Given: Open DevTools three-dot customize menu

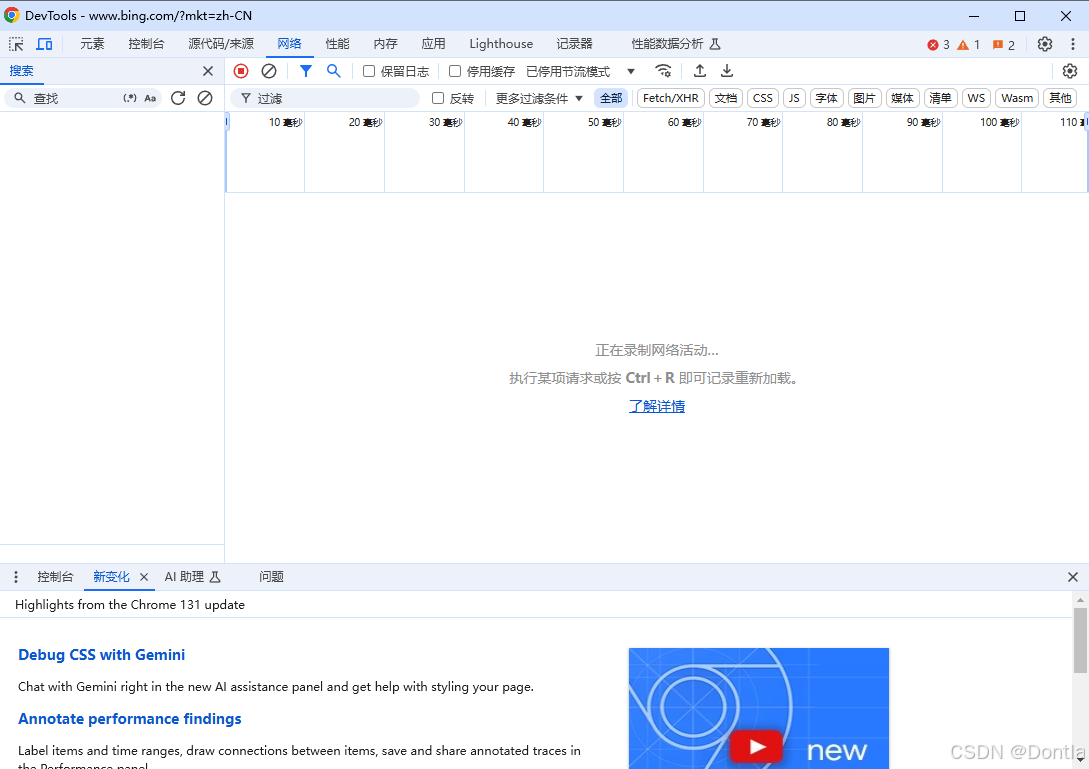Looking at the screenshot, I should 1072,44.
